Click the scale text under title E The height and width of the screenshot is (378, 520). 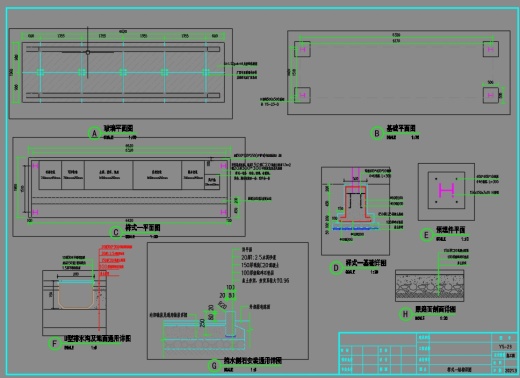coord(452,239)
